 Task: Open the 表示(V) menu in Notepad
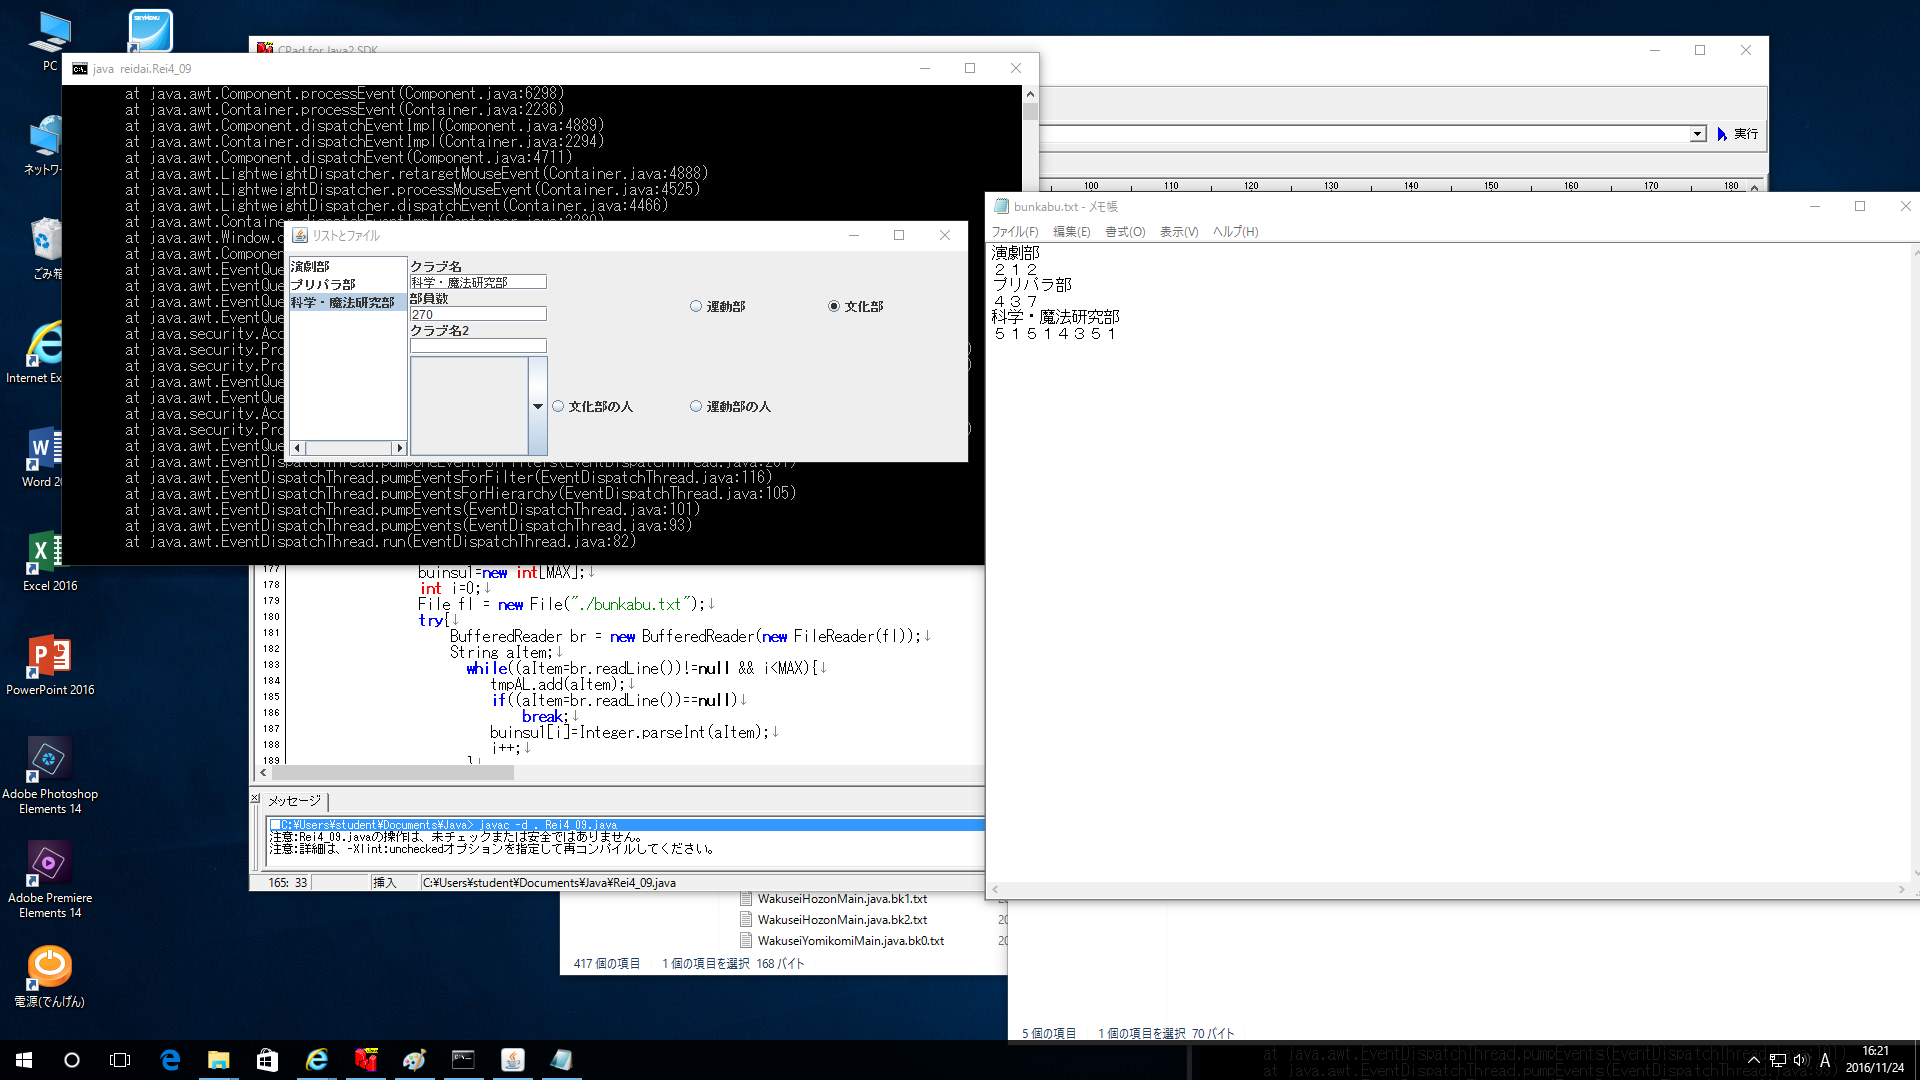tap(1179, 232)
